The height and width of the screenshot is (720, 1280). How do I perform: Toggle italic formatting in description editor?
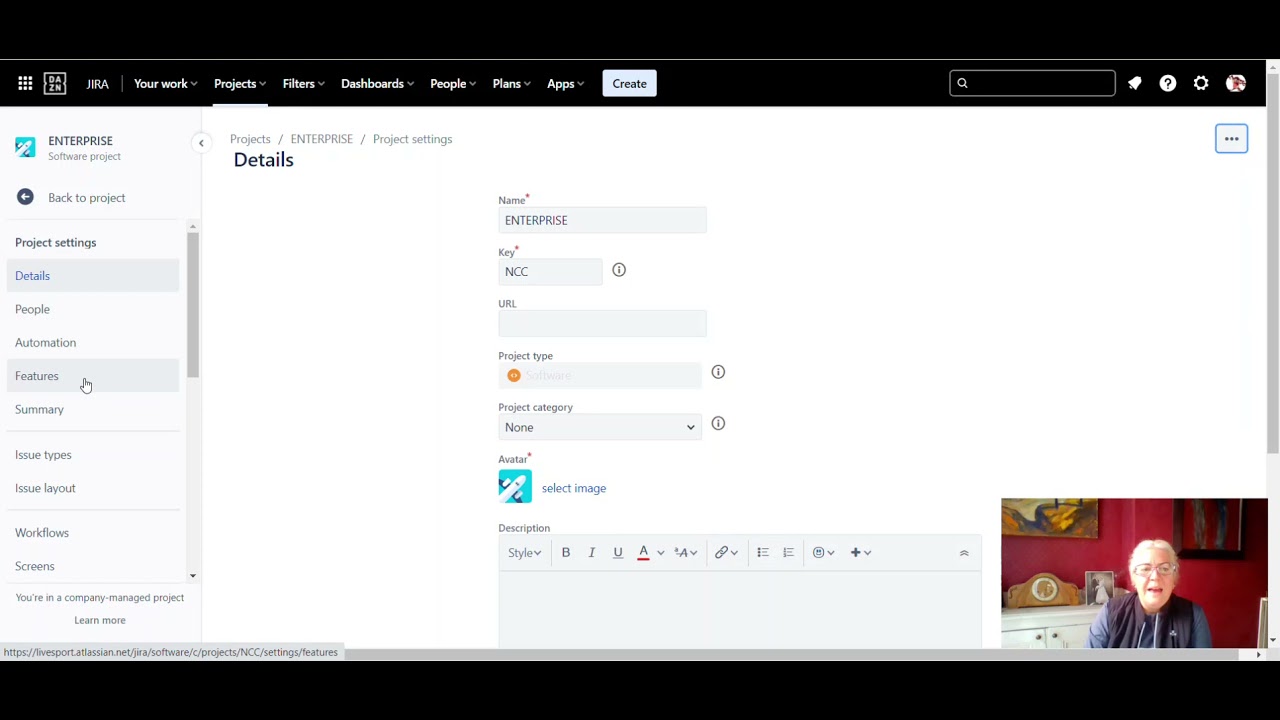point(592,552)
